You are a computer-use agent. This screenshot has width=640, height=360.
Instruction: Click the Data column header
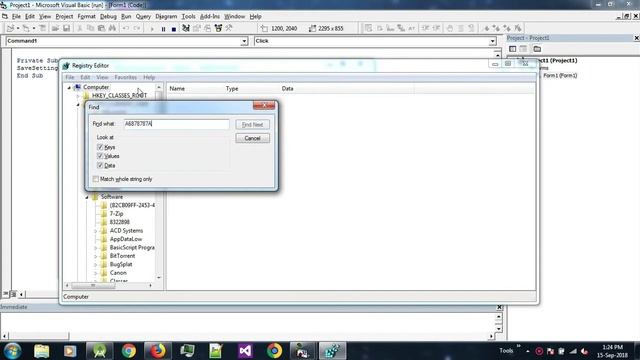[287, 89]
